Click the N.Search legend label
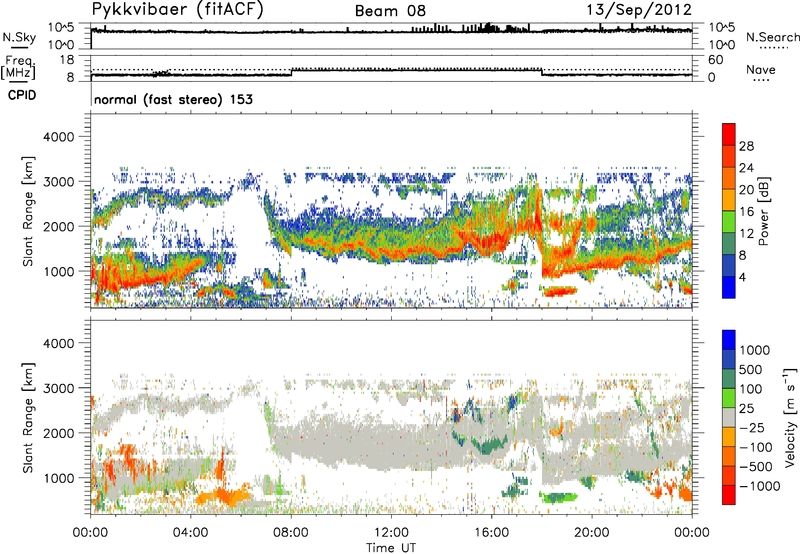This screenshot has width=800, height=554. (773, 37)
